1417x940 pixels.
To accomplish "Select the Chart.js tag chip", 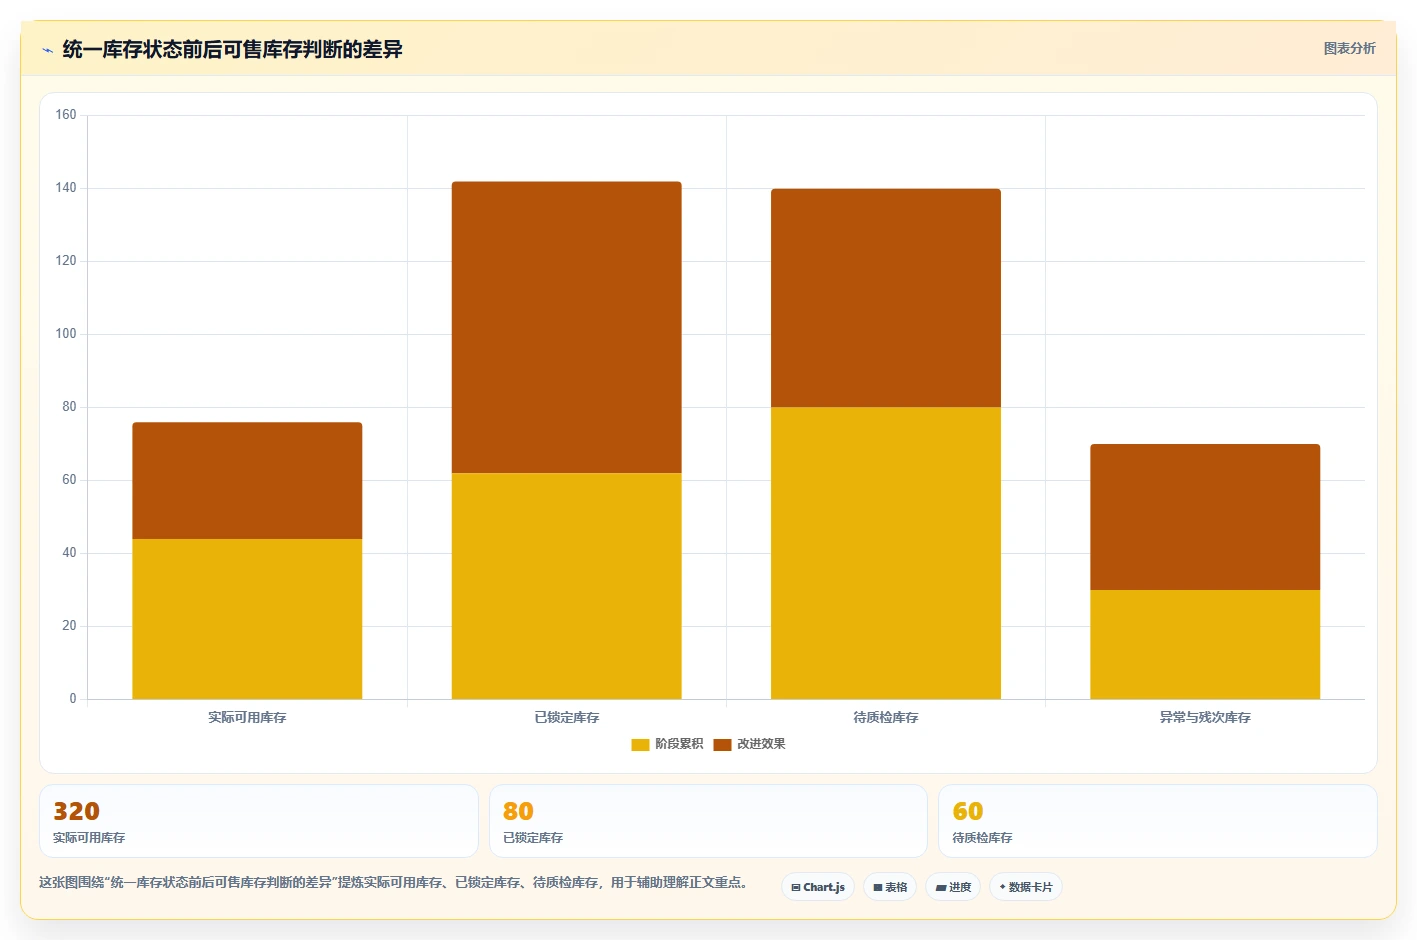I will (x=818, y=887).
